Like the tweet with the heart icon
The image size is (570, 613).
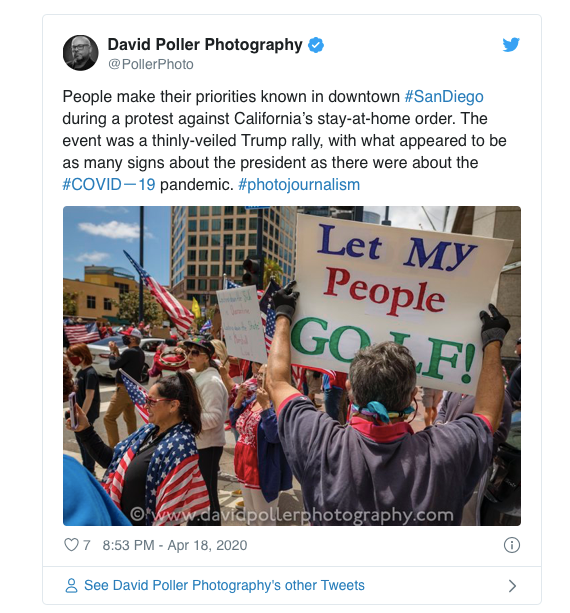(x=71, y=545)
